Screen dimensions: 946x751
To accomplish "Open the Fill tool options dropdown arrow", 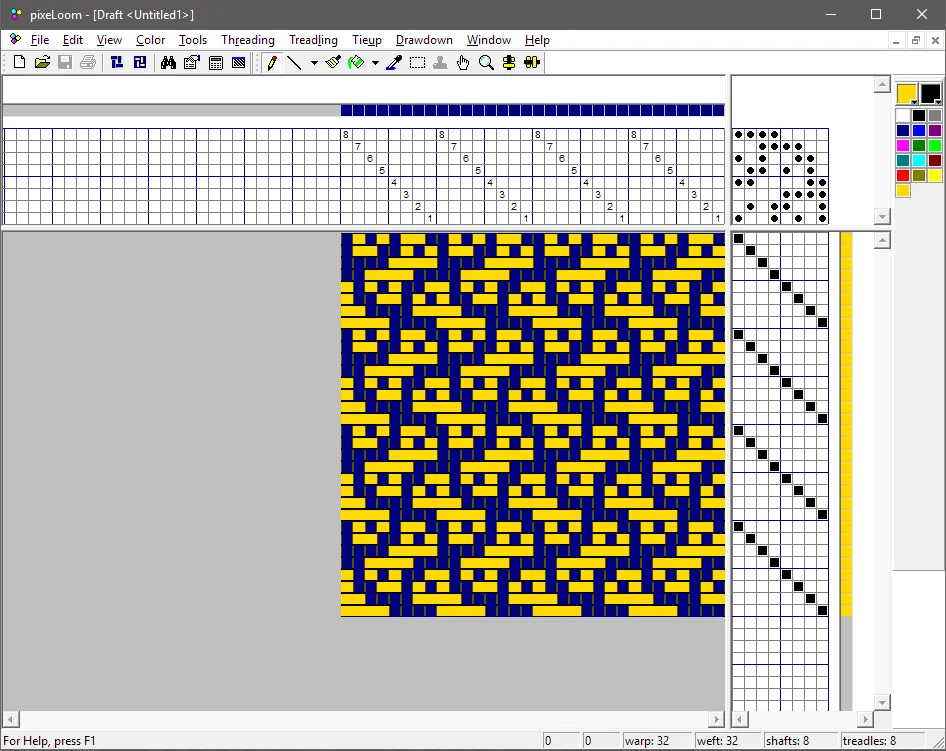I will coord(376,62).
